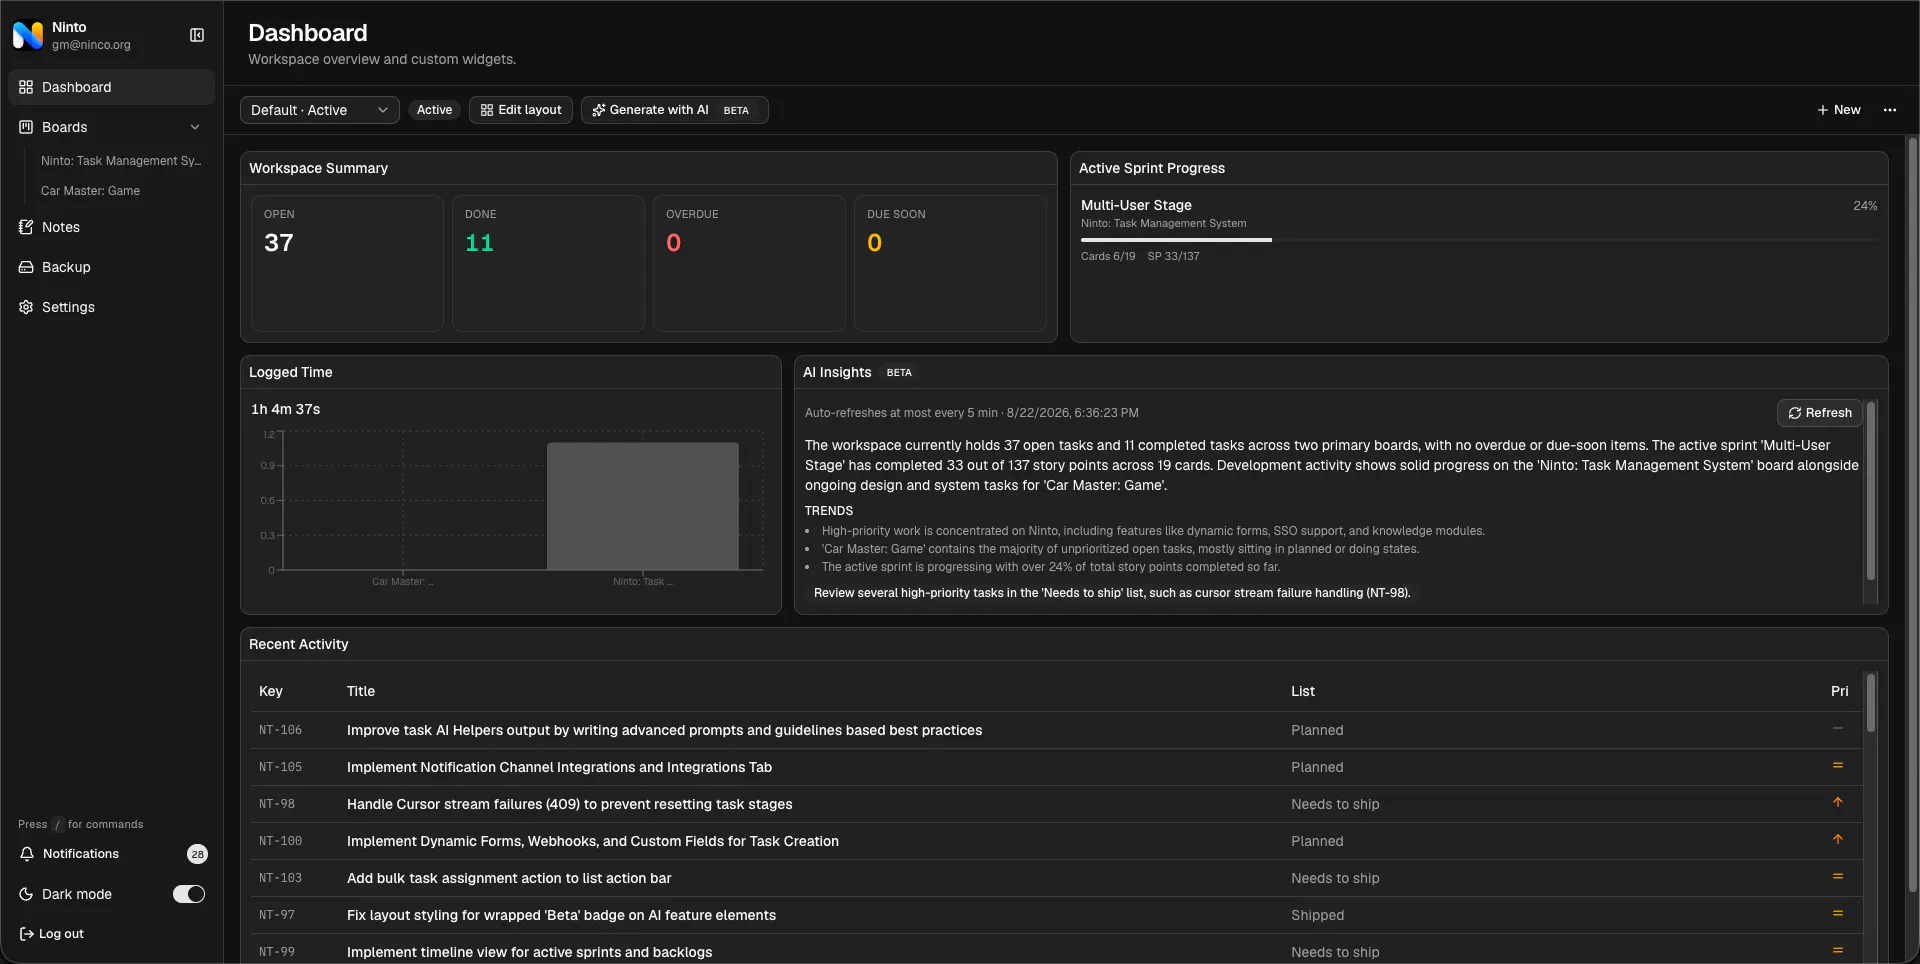
Task: Click the Title column header
Action: point(361,691)
